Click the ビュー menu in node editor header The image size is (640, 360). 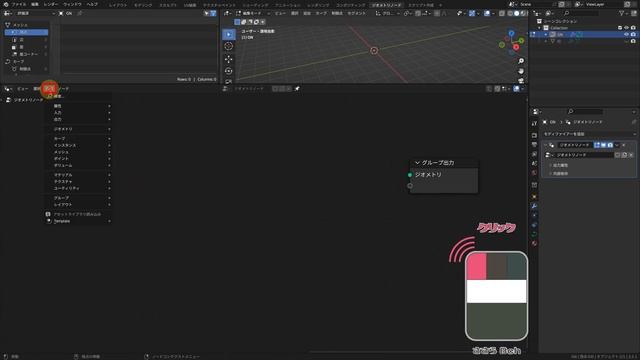[22, 89]
